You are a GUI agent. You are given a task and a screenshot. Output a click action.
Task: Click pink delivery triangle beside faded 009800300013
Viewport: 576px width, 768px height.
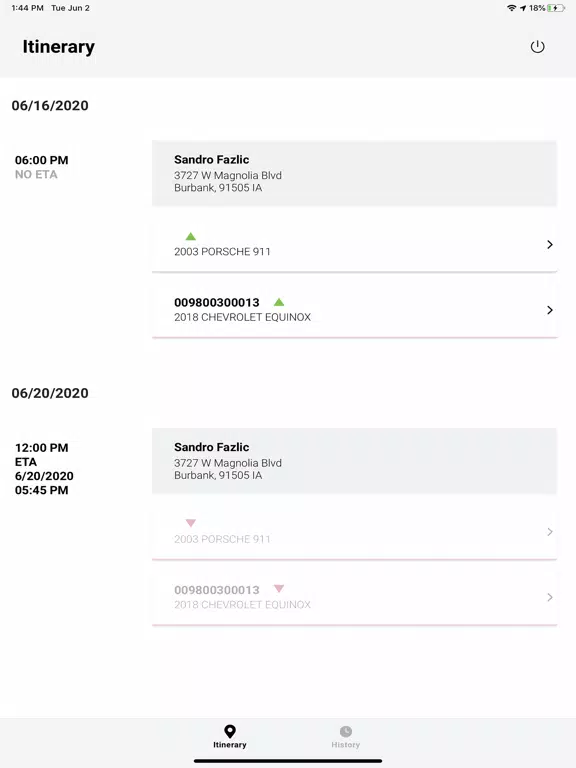[279, 588]
